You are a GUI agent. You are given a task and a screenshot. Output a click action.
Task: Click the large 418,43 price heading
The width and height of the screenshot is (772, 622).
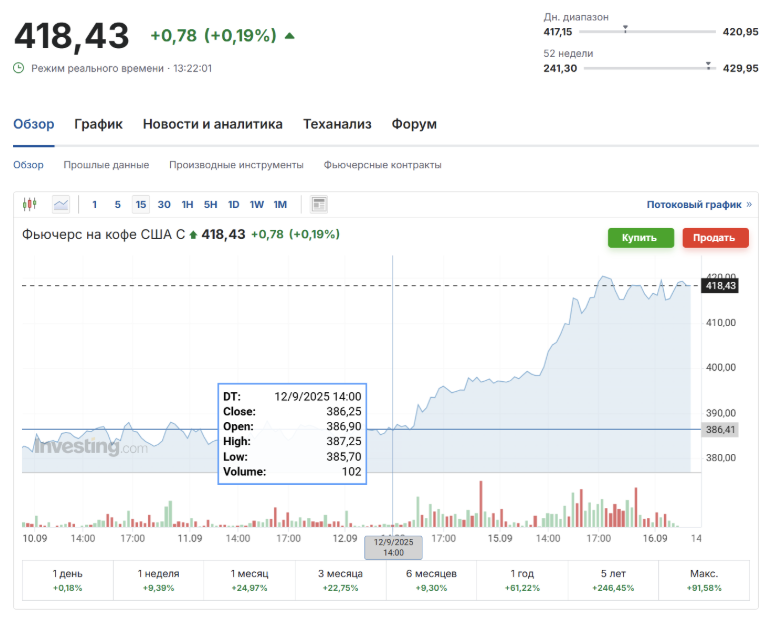click(x=72, y=36)
